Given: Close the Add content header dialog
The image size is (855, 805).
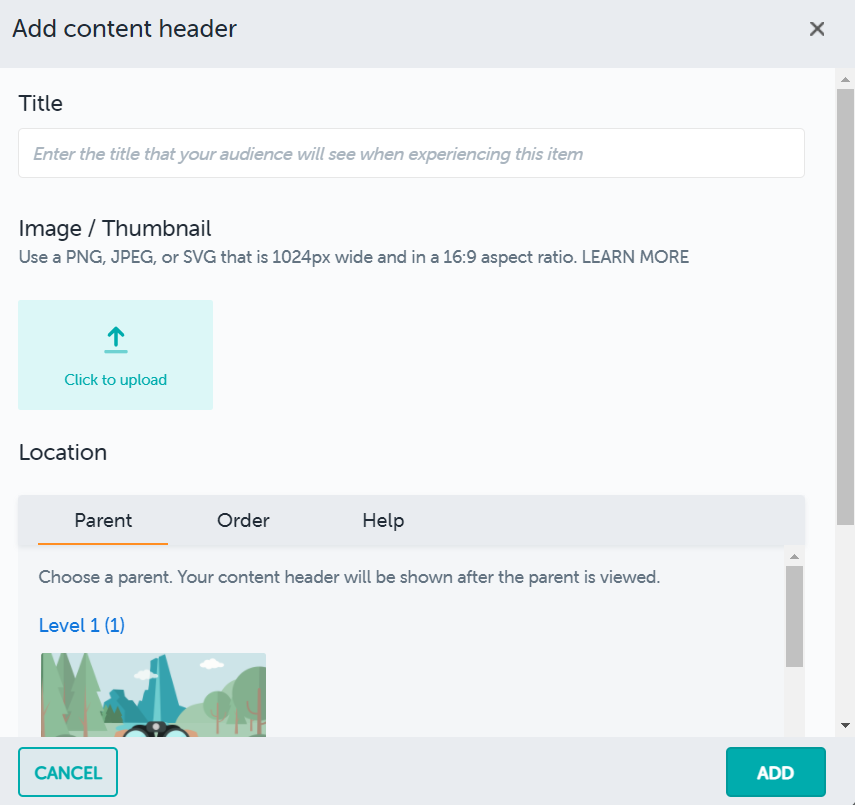Looking at the screenshot, I should coord(817,29).
